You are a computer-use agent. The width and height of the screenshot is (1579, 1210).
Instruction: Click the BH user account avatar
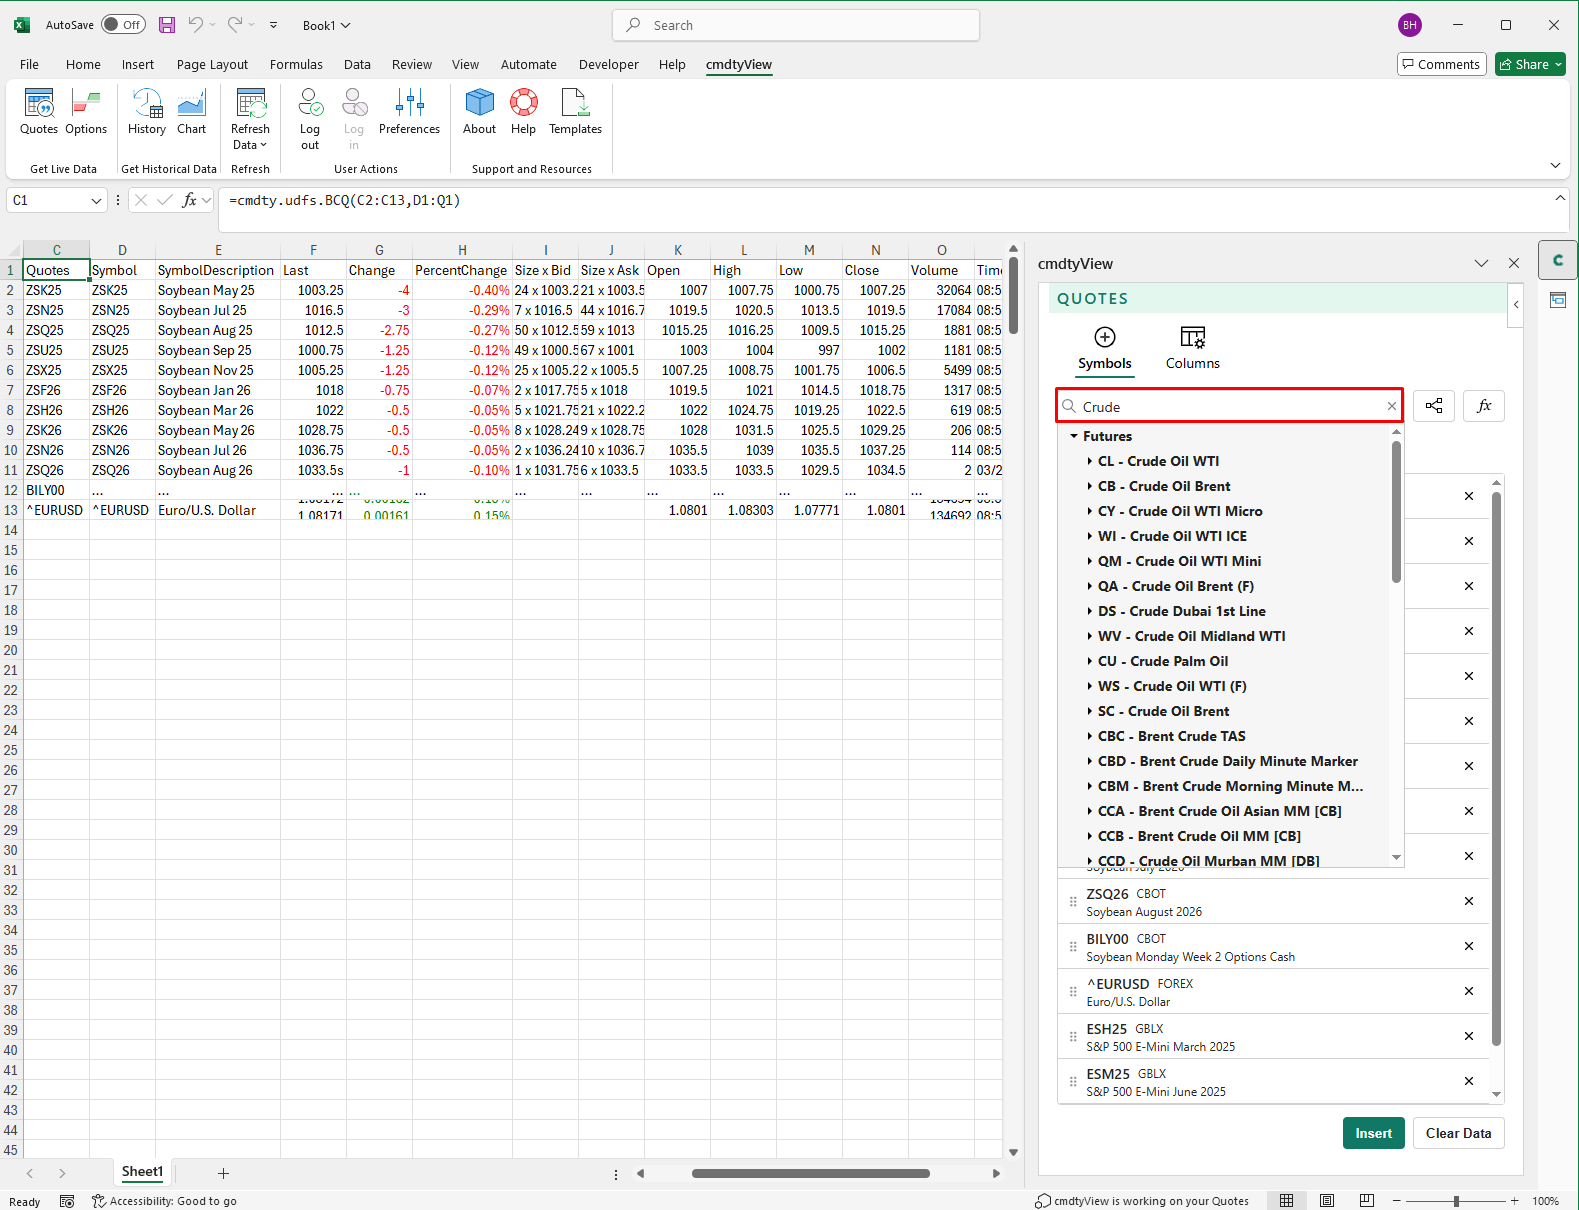[x=1410, y=25]
